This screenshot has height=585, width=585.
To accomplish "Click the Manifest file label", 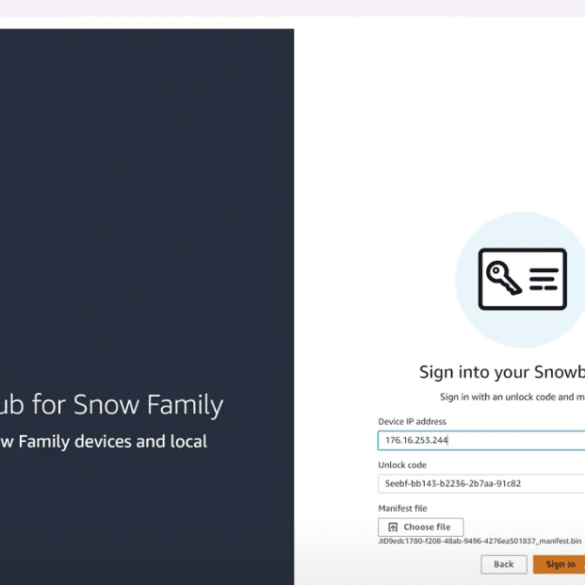I will point(403,508).
